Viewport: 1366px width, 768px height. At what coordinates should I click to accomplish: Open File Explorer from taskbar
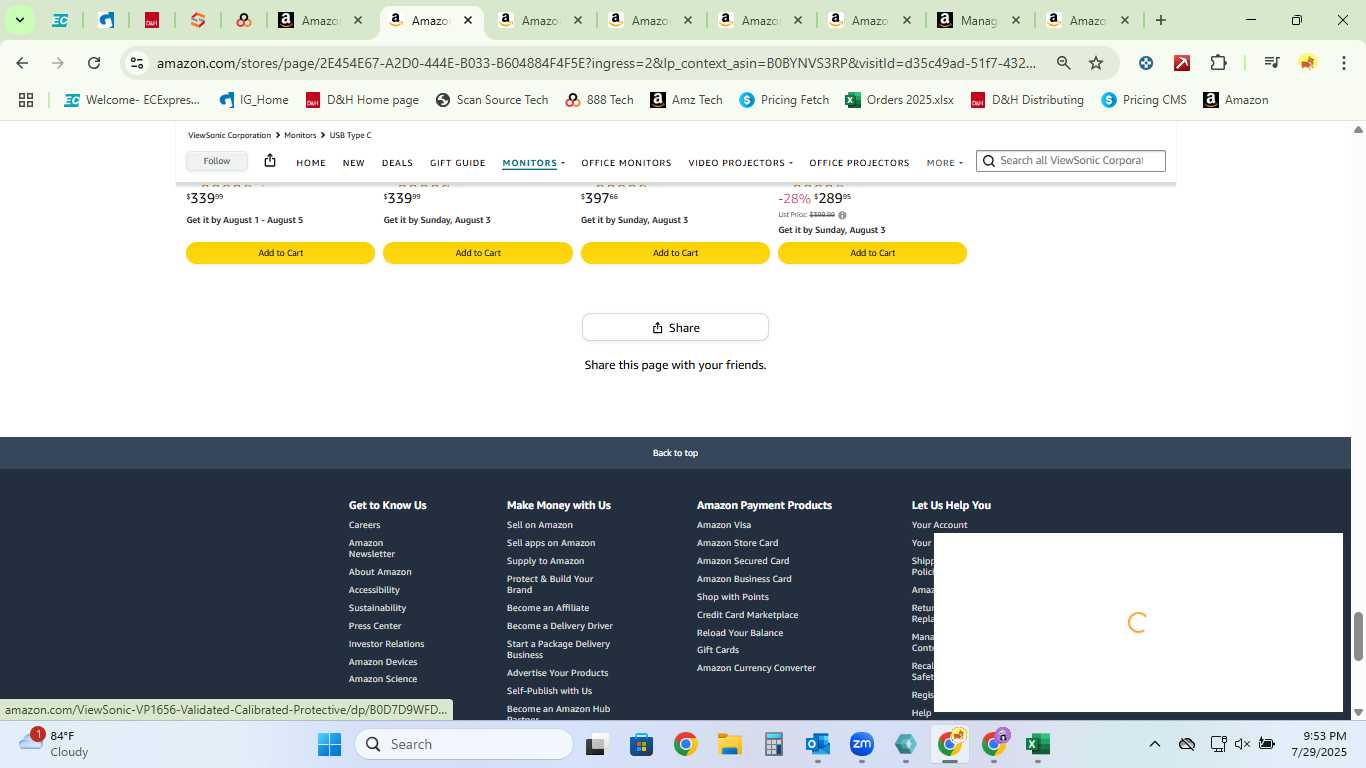[729, 744]
